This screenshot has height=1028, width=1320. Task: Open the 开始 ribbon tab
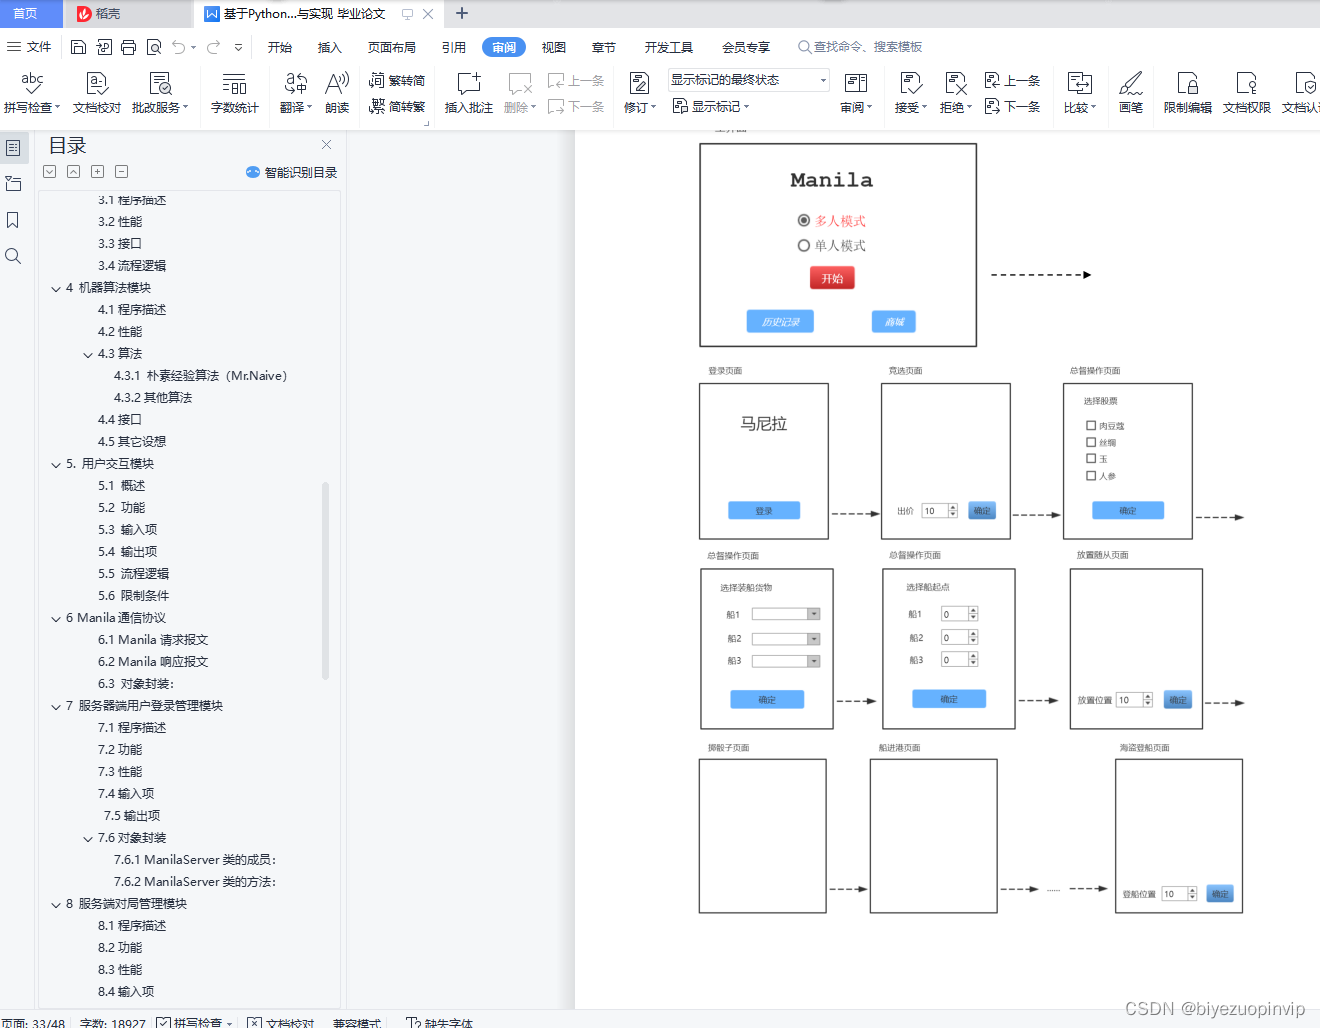(x=280, y=47)
